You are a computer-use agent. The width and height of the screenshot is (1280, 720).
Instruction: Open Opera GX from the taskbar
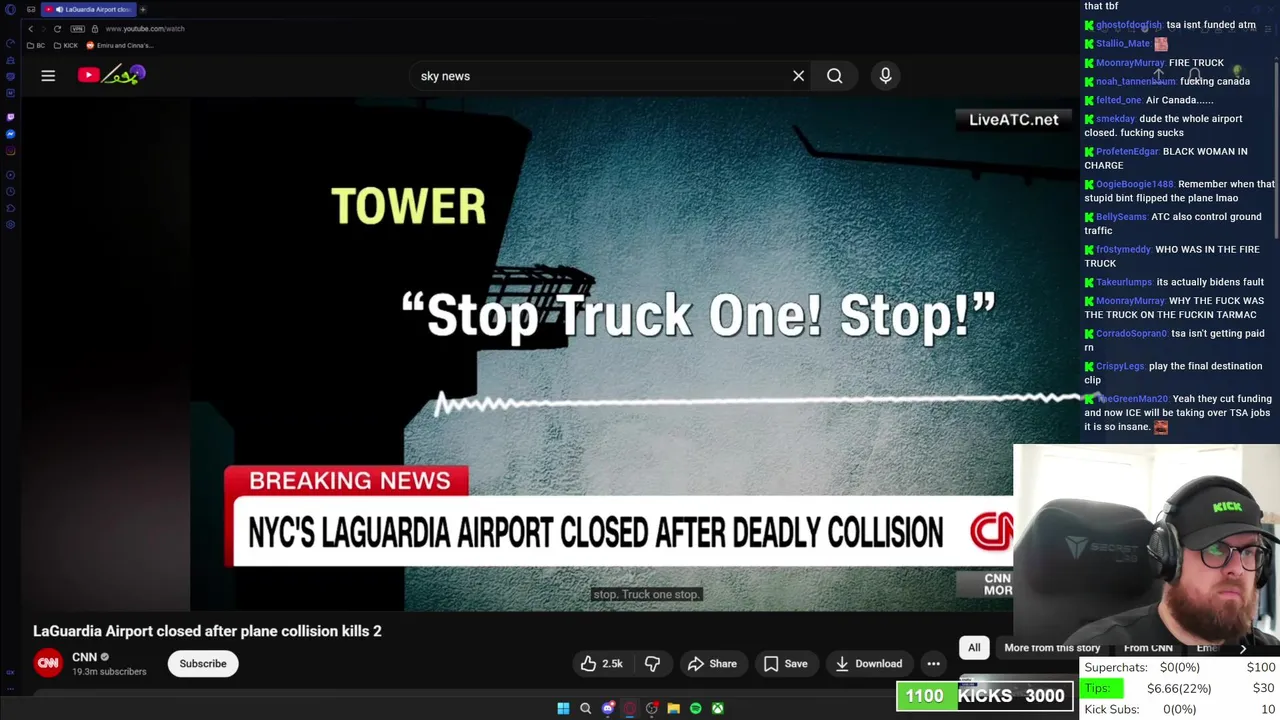[x=630, y=708]
